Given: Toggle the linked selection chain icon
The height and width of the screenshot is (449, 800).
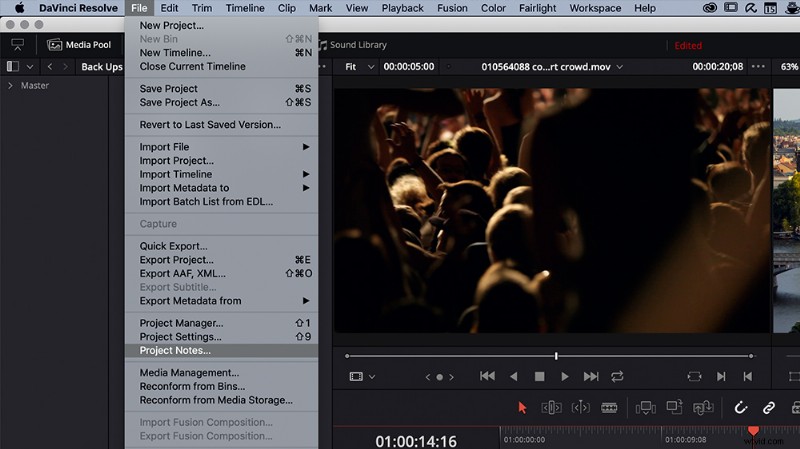Looking at the screenshot, I should click(768, 408).
